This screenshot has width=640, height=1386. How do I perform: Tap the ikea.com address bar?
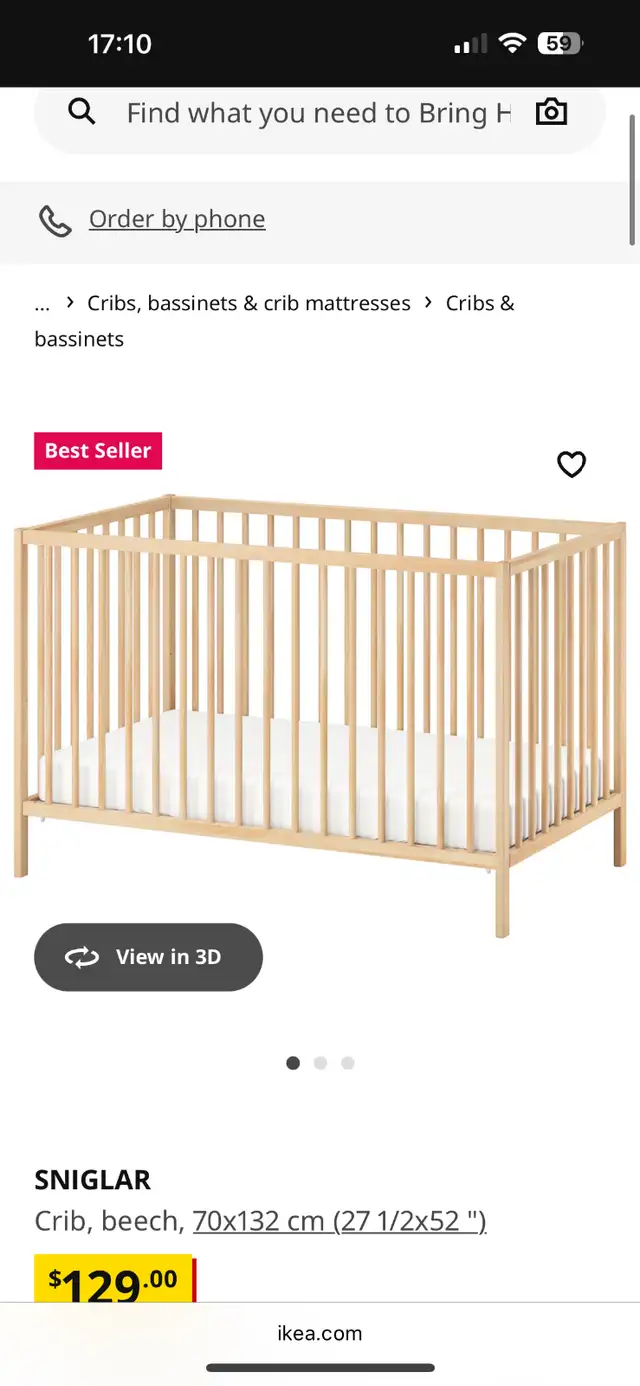pos(320,1333)
